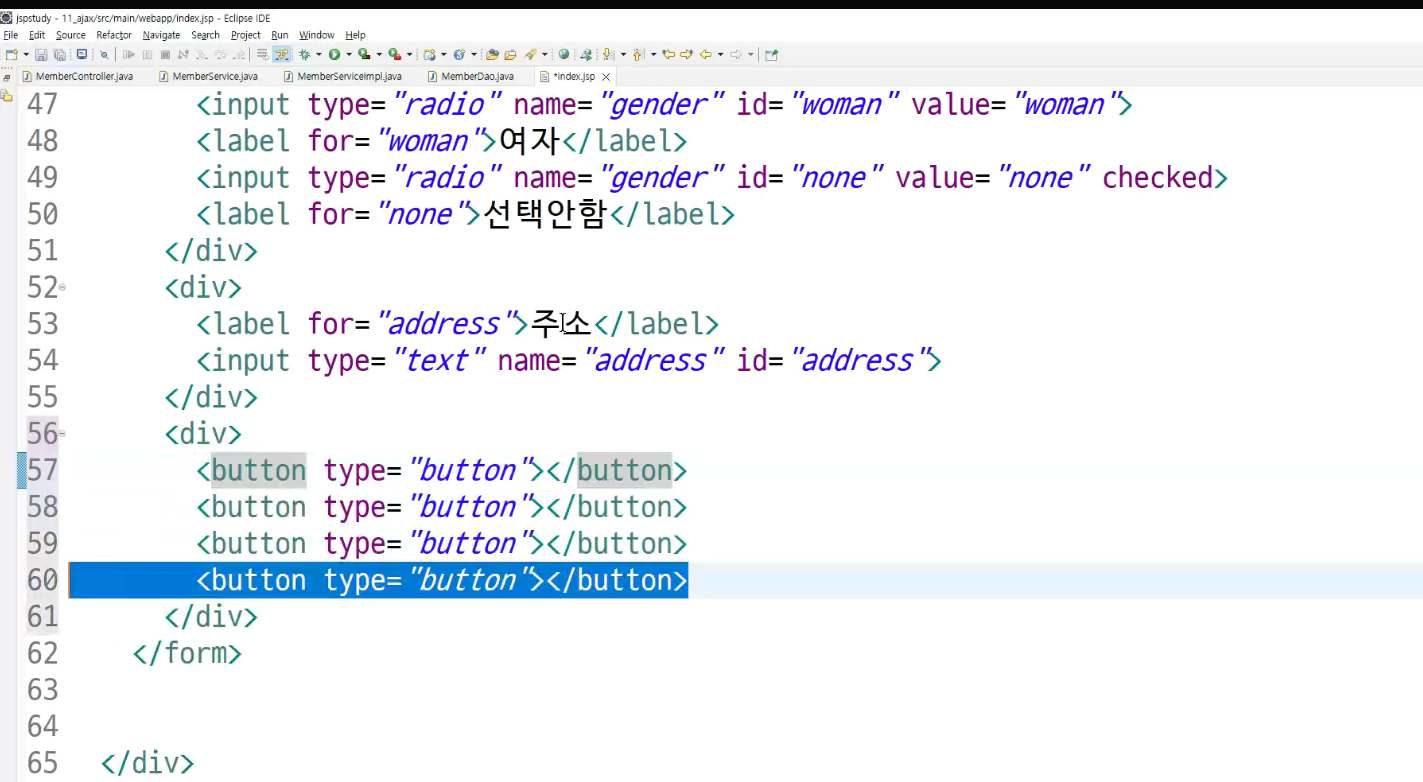The image size is (1423, 782).
Task: Open the Search menu
Action: point(205,35)
